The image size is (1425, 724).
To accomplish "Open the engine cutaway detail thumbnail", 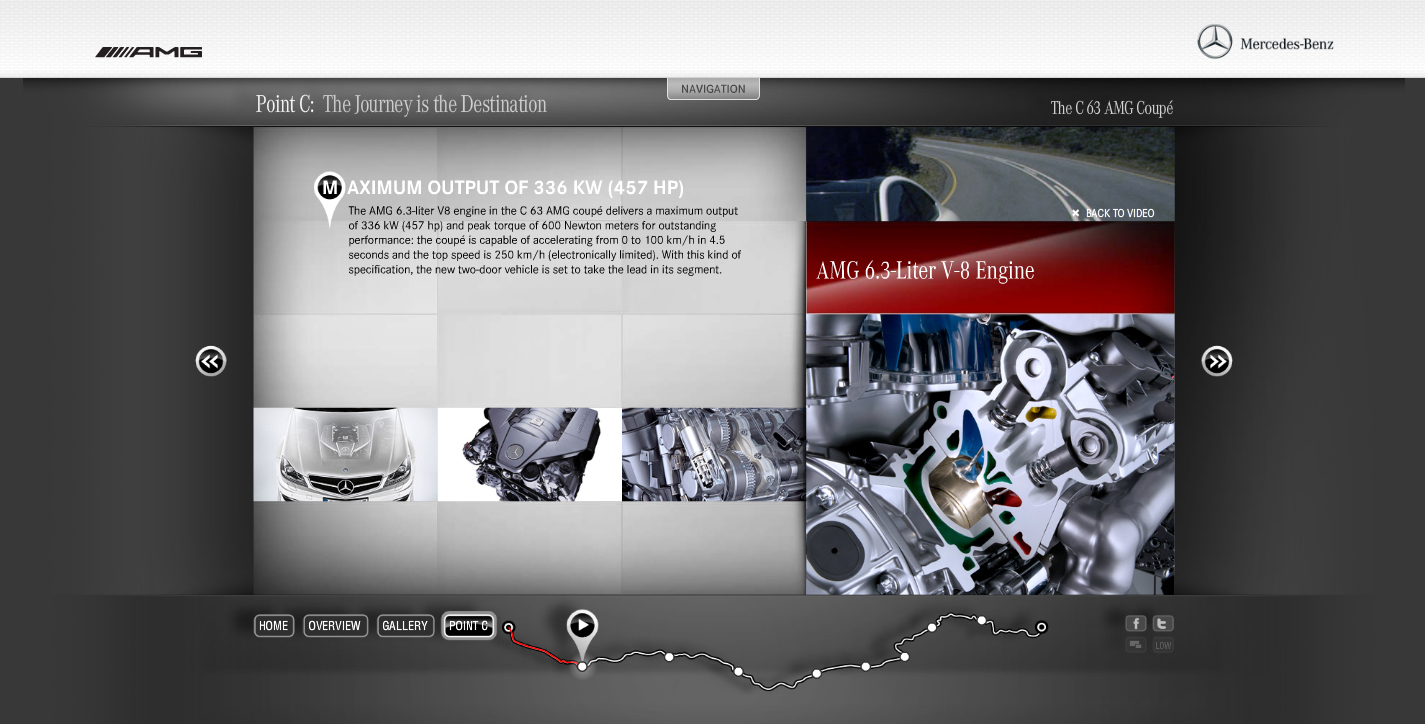I will (713, 454).
